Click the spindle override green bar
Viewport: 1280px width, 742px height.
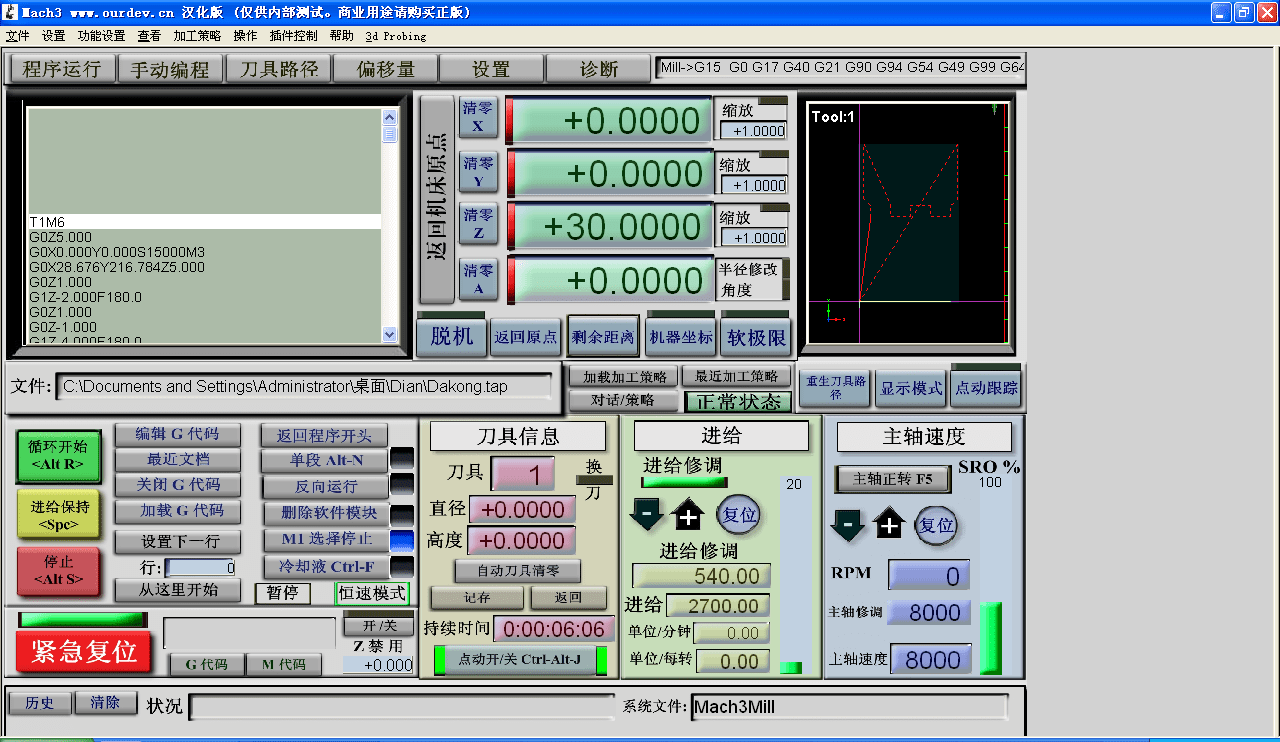pos(990,638)
